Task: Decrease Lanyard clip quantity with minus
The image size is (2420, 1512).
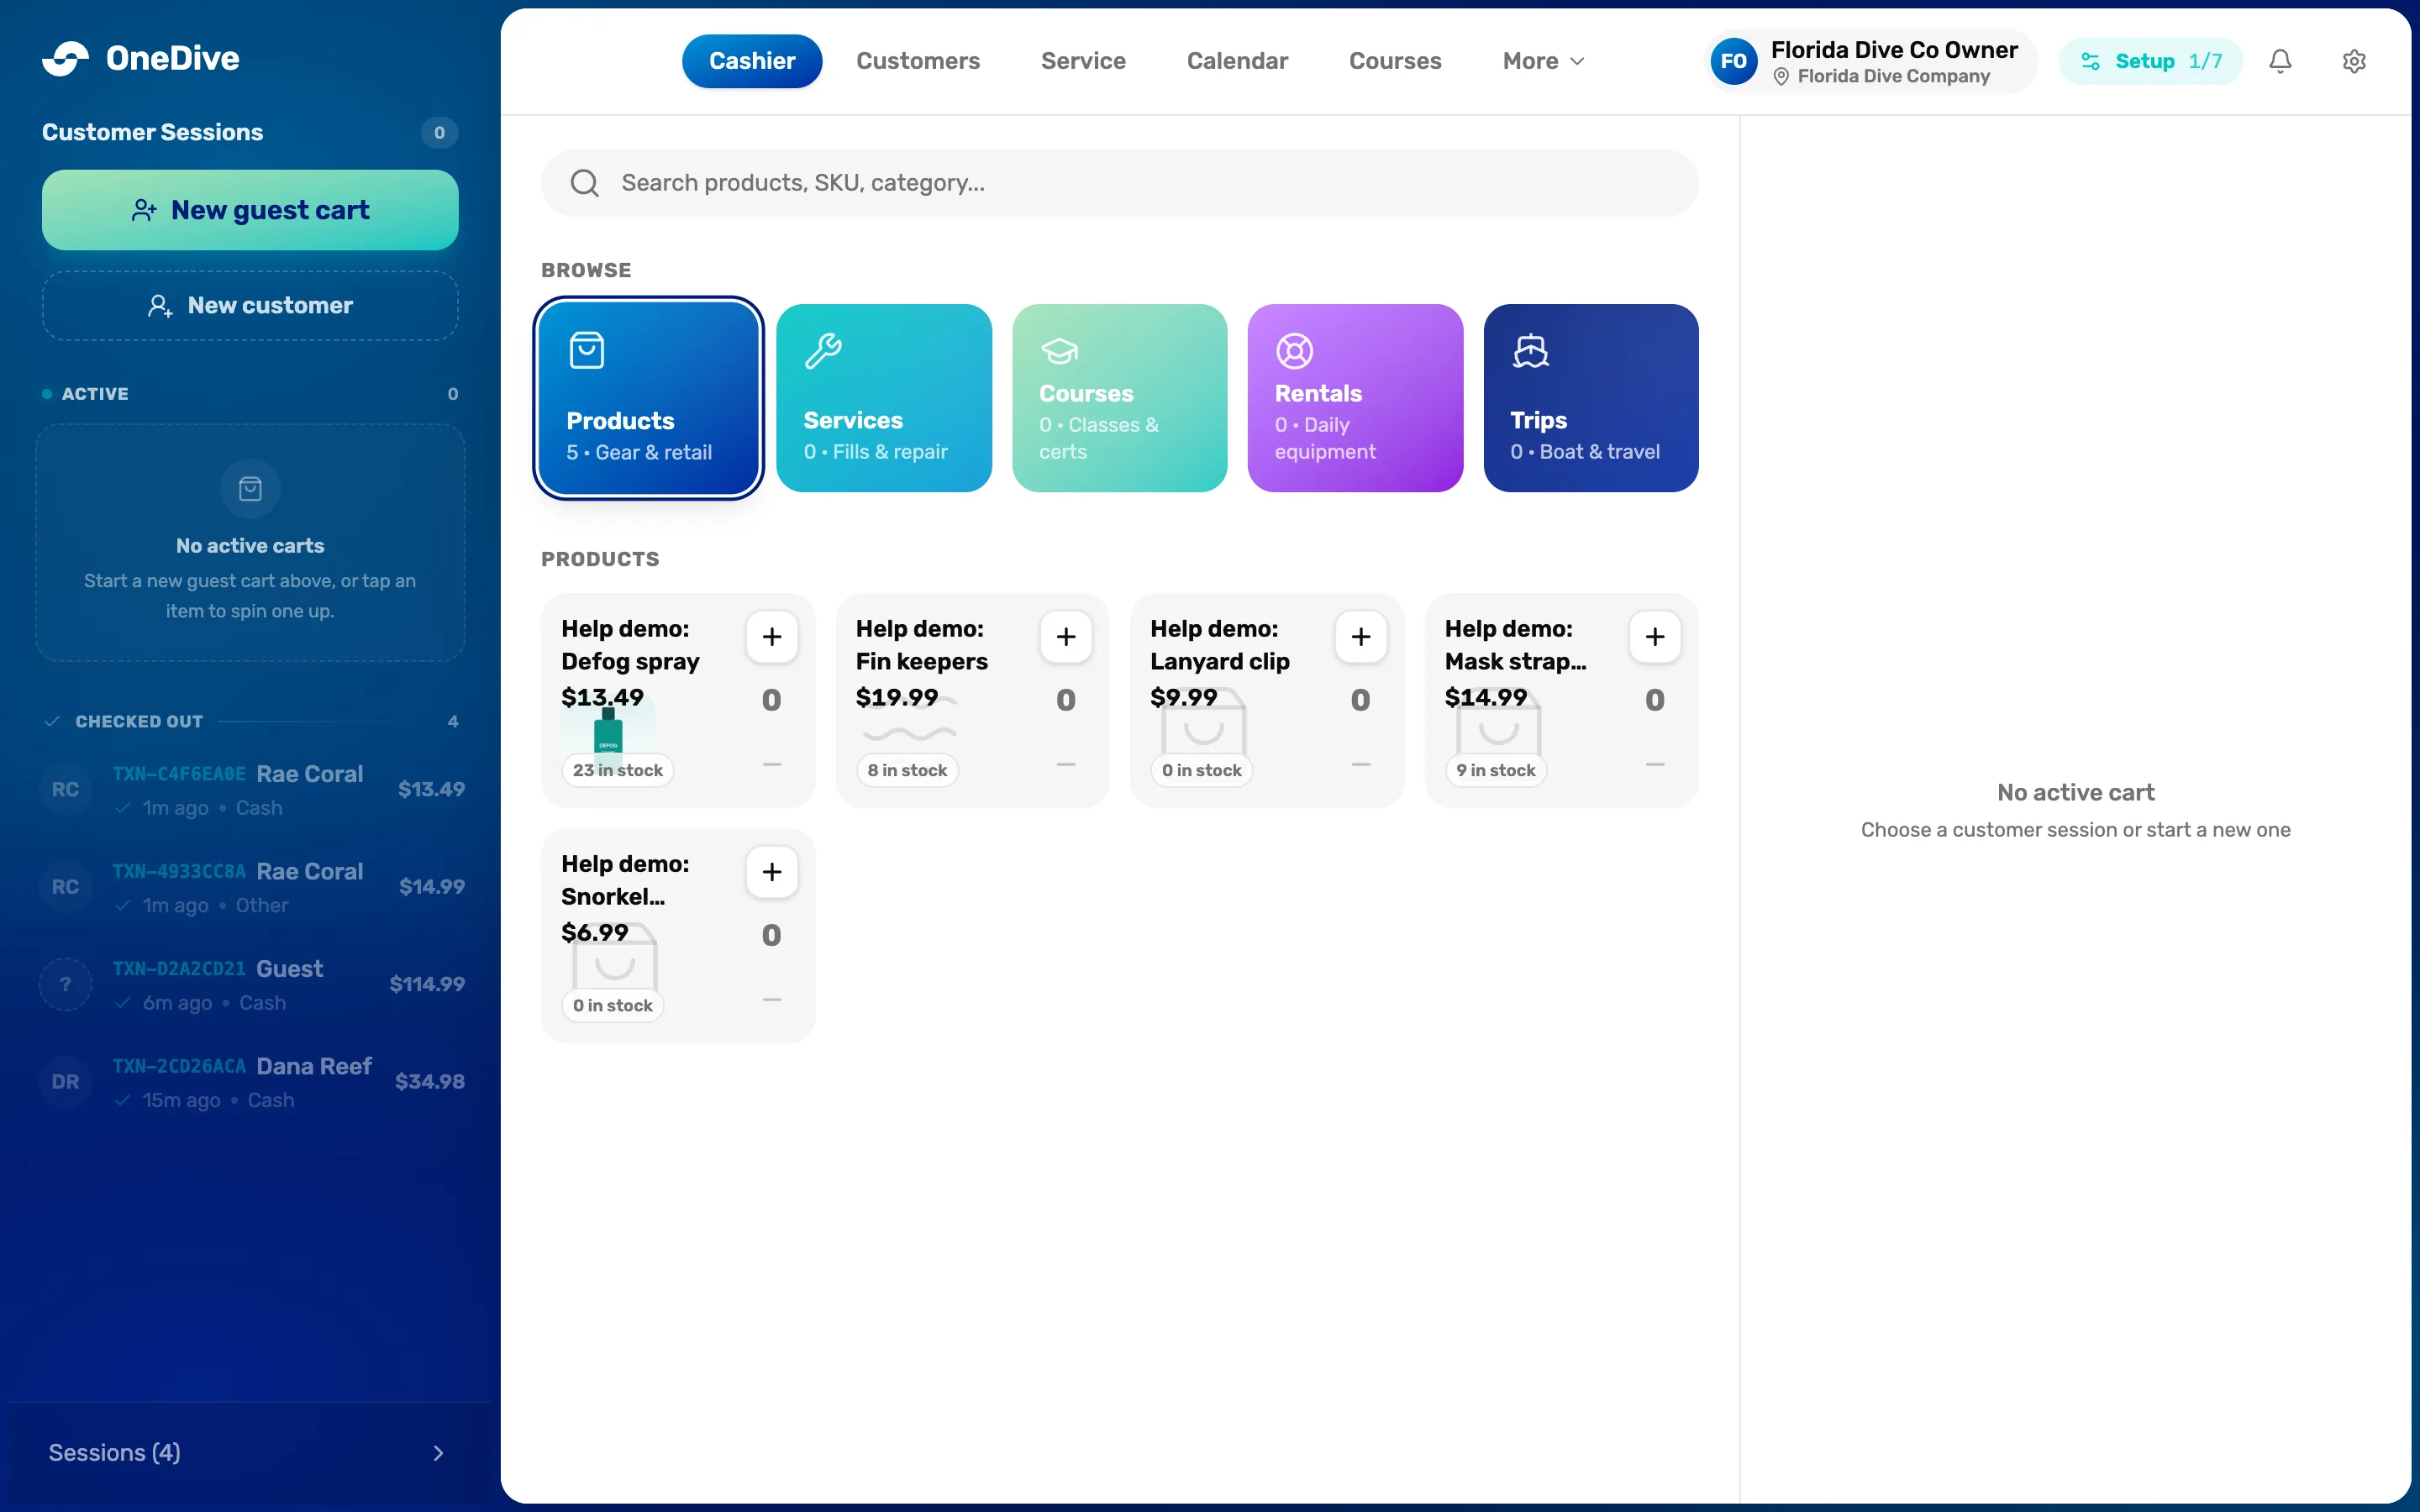Action: pyautogui.click(x=1361, y=764)
